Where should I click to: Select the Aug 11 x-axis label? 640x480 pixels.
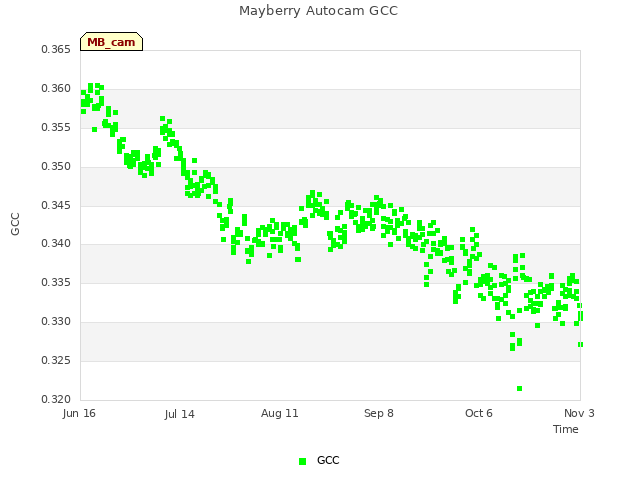coord(280,413)
